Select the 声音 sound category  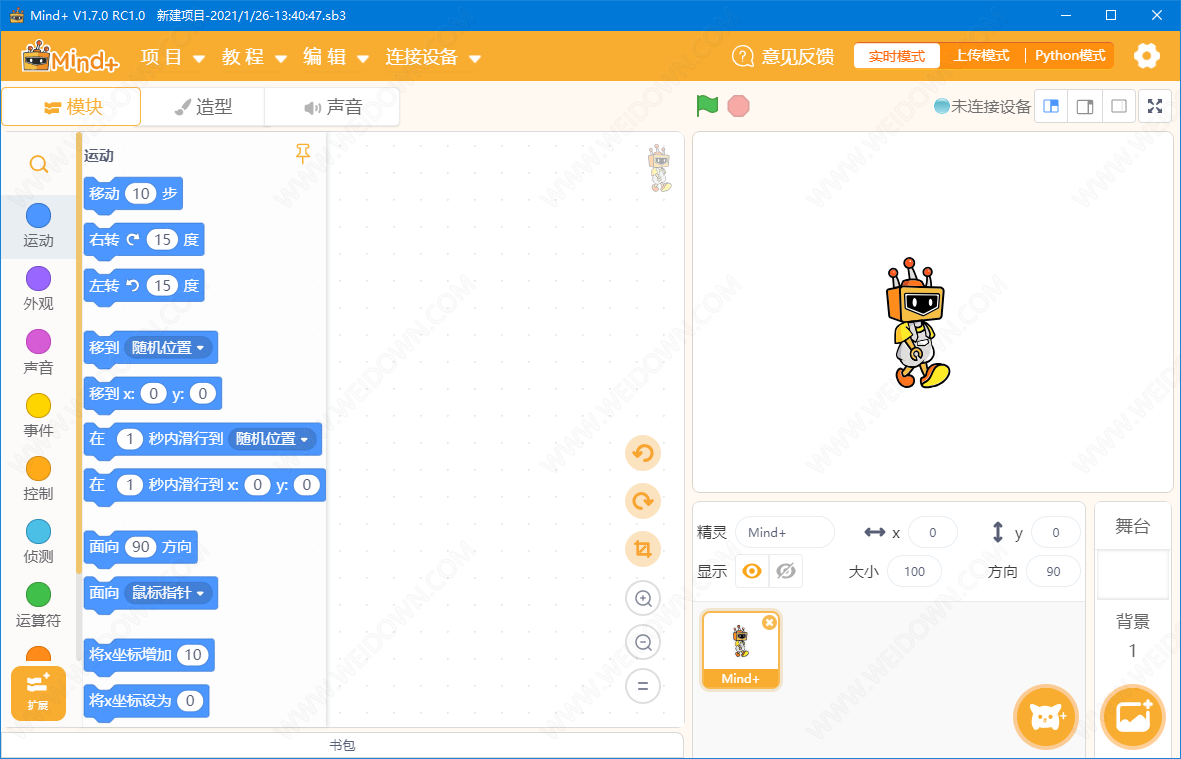pyautogui.click(x=38, y=352)
